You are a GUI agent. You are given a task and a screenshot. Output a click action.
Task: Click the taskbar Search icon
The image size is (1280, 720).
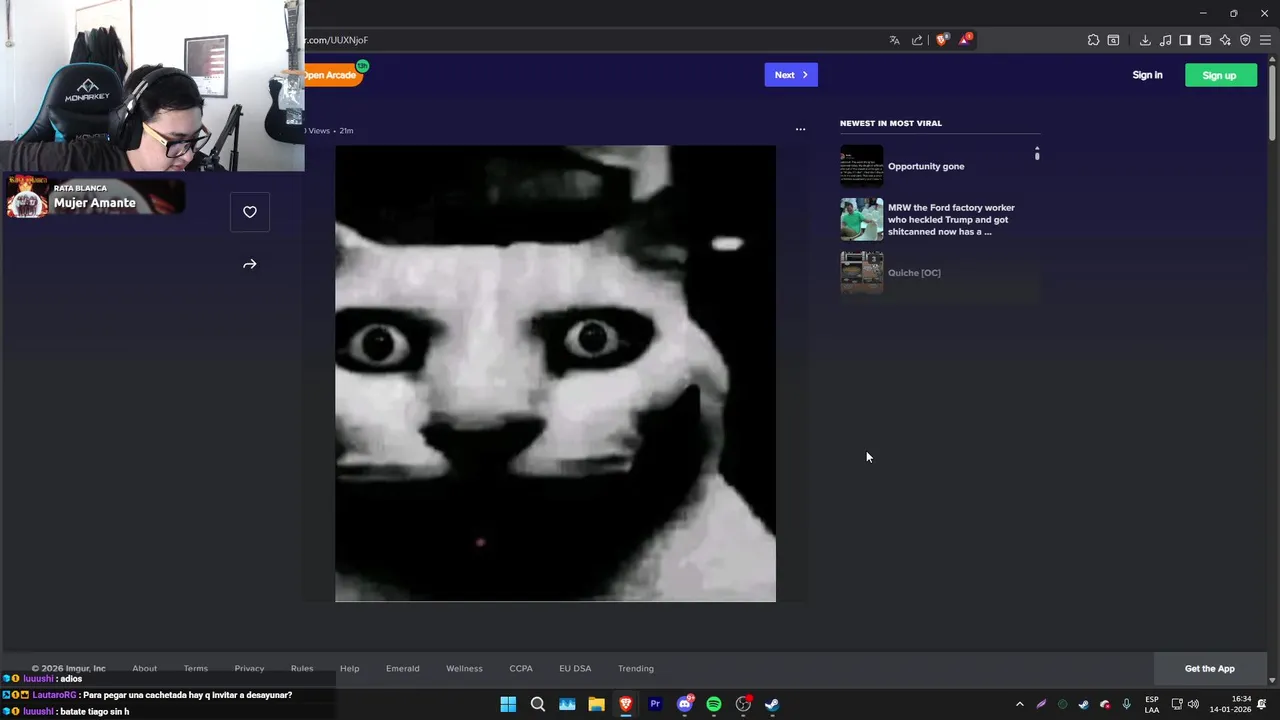click(x=538, y=704)
